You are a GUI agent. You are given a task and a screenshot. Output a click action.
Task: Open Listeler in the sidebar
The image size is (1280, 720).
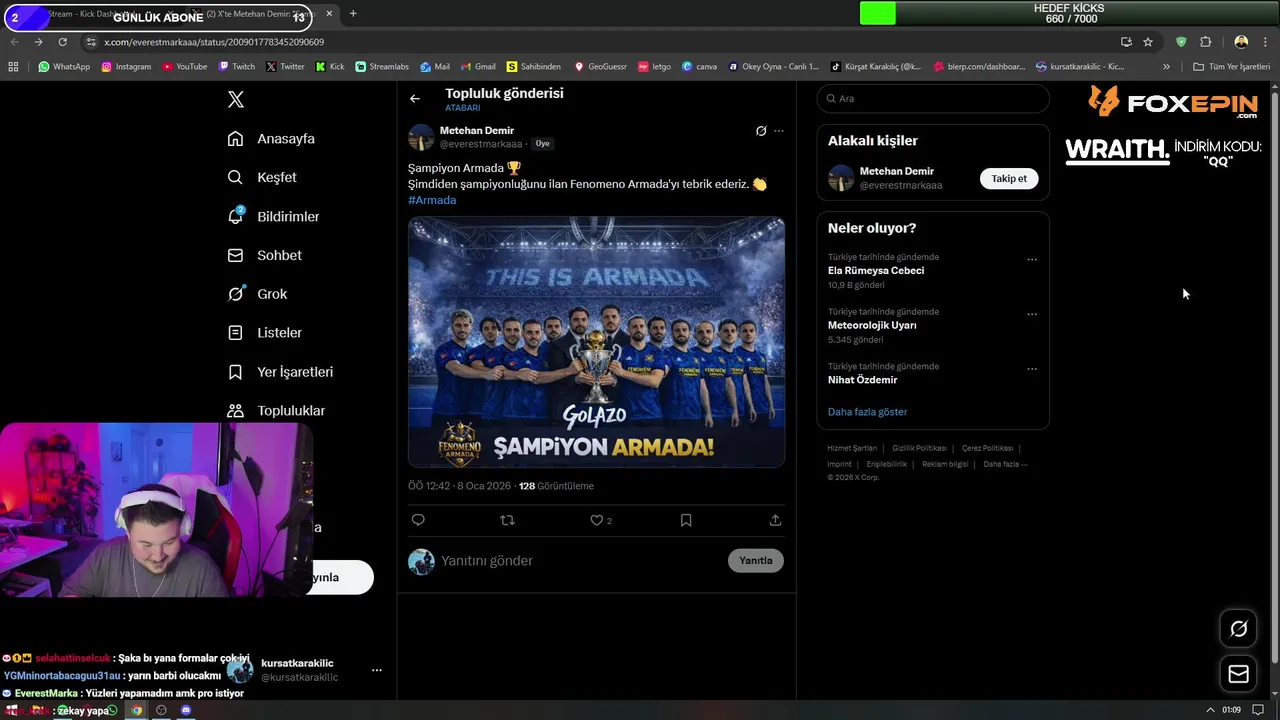point(264,332)
